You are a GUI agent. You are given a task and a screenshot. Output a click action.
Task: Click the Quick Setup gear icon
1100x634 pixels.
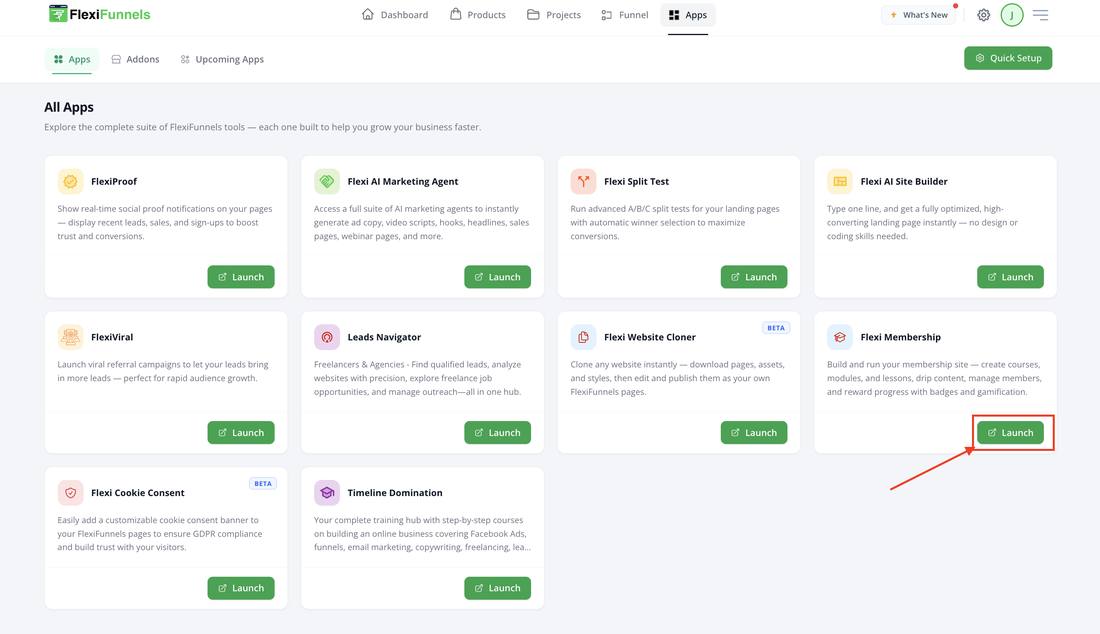pos(980,58)
